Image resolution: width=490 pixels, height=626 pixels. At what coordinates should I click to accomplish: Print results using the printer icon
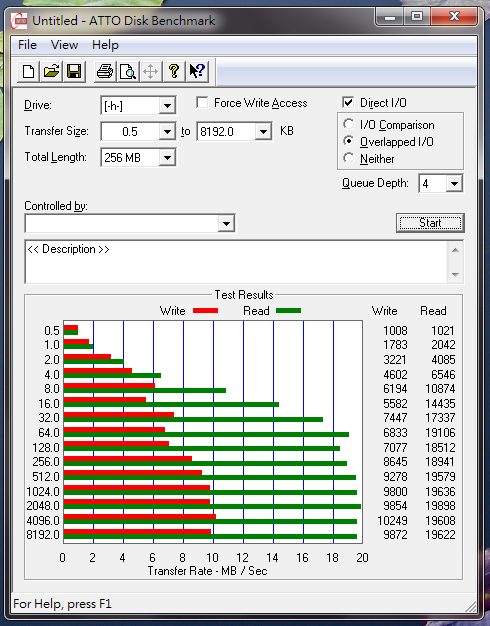(105, 72)
